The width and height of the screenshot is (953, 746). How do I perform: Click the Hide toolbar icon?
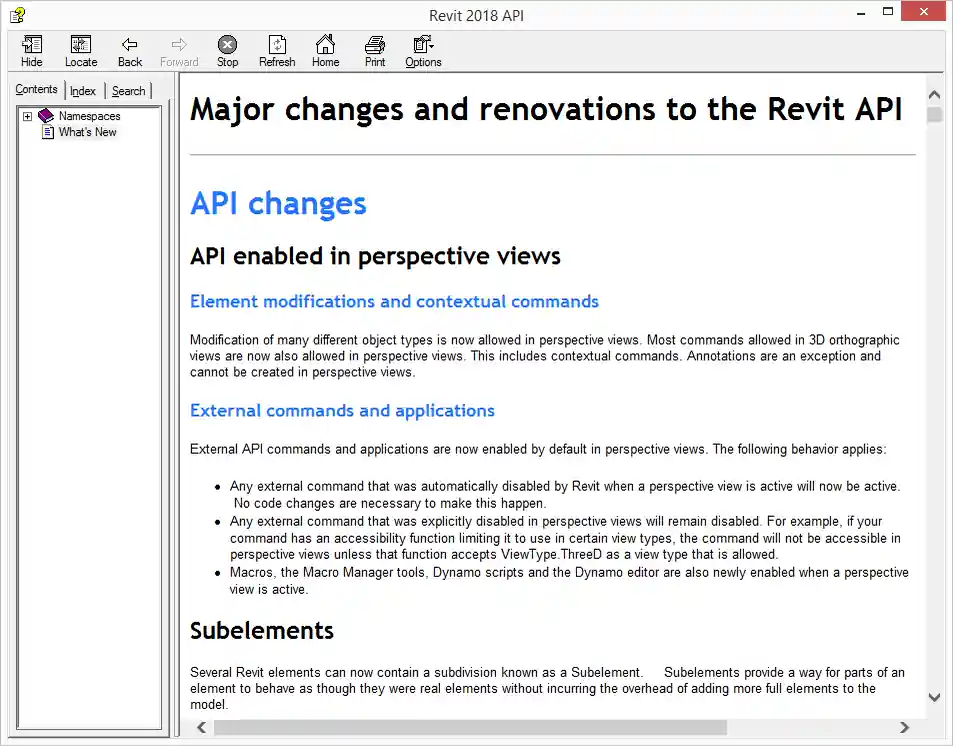click(31, 50)
